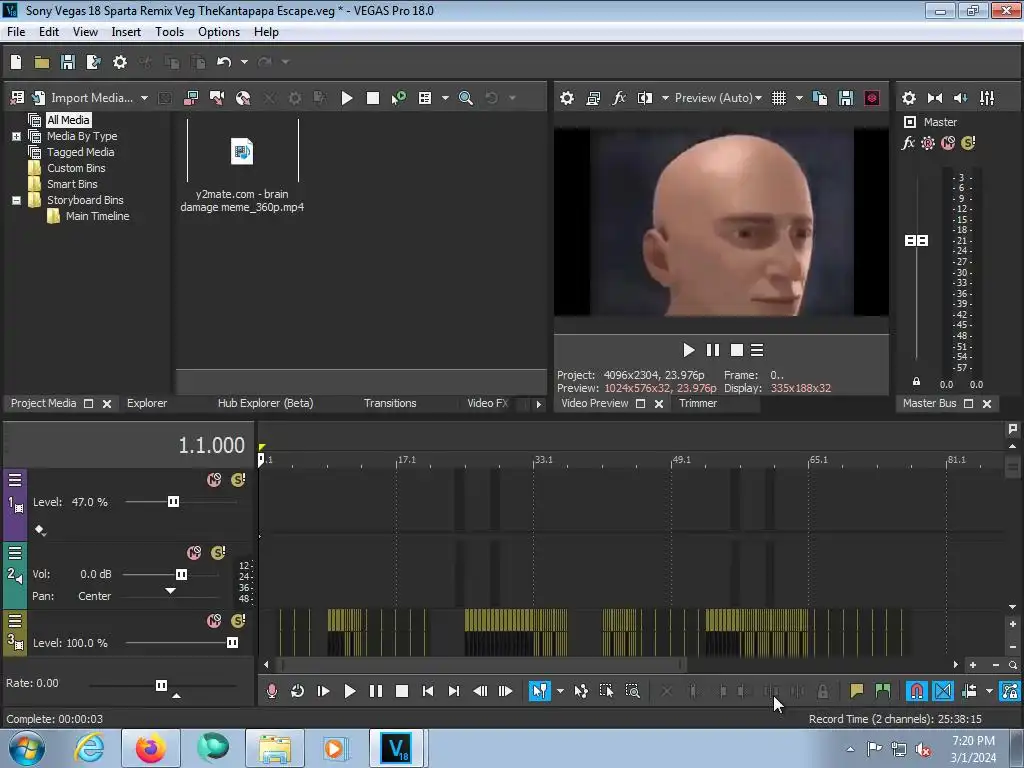Image resolution: width=1024 pixels, height=768 pixels.
Task: Open the undo history dropdown arrow
Action: 244,62
